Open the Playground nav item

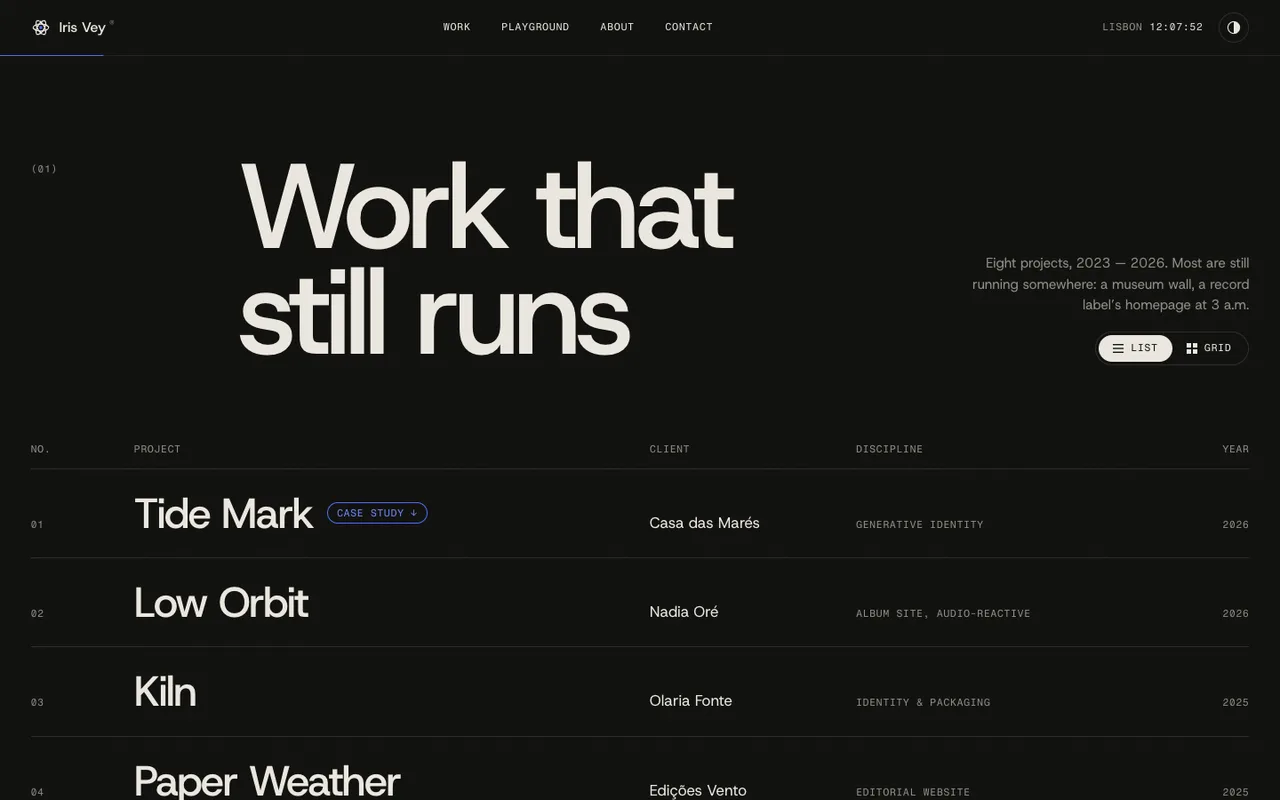[x=535, y=27]
